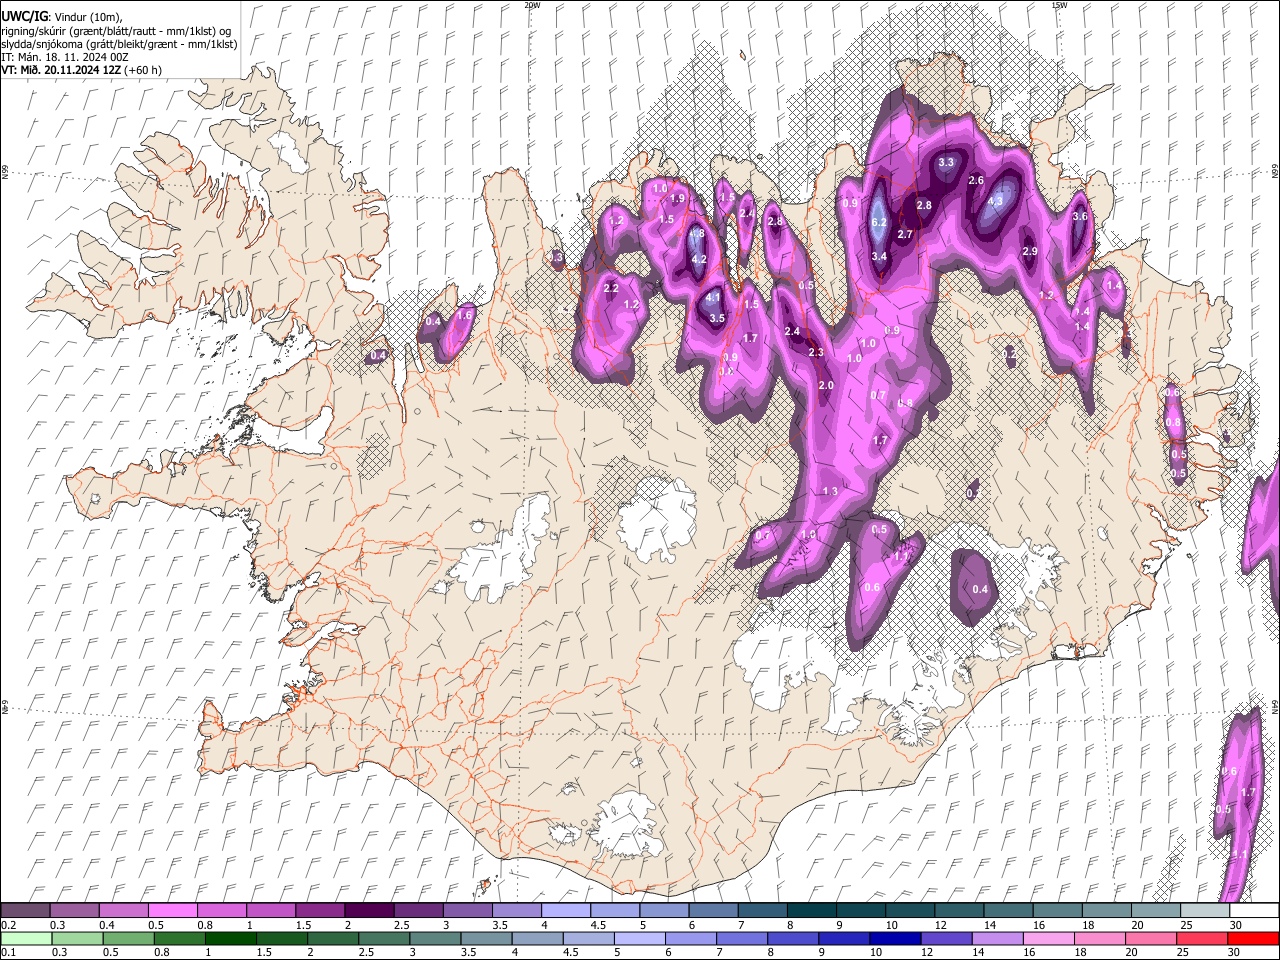This screenshot has width=1280, height=960.
Task: Pick bottom-row legend swatch between 10 and 12
Action: 894,938
